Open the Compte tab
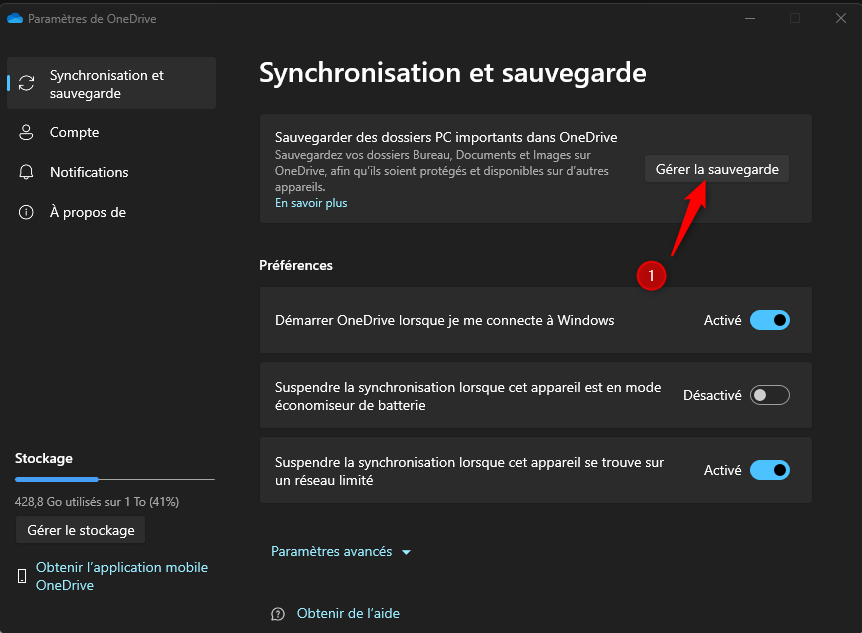Screen dimensions: 862x633 click(74, 133)
